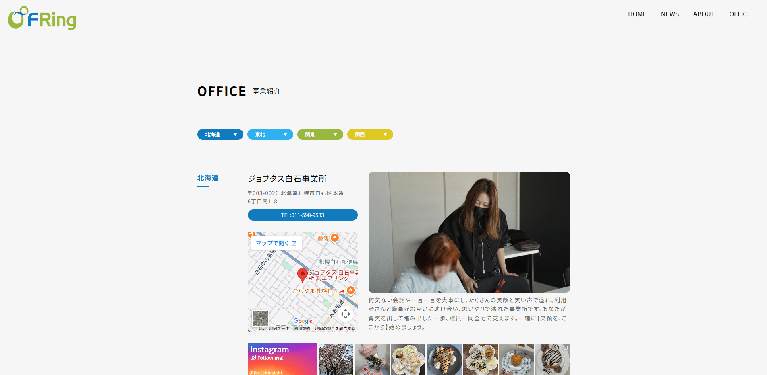Viewport: 767px width, 375px height.
Task: Switch map to satellite view thumbnail
Action: coord(260,318)
